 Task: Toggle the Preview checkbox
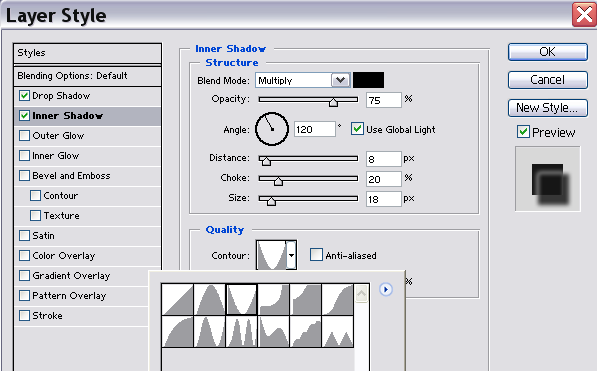tap(523, 132)
